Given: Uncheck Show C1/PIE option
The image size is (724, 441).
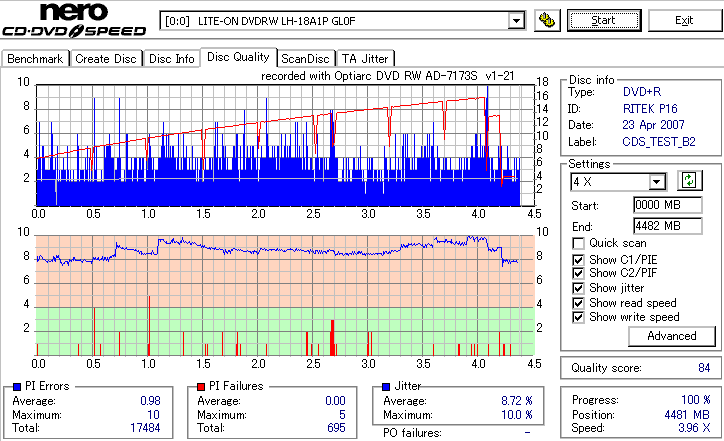Looking at the screenshot, I should pos(578,260).
